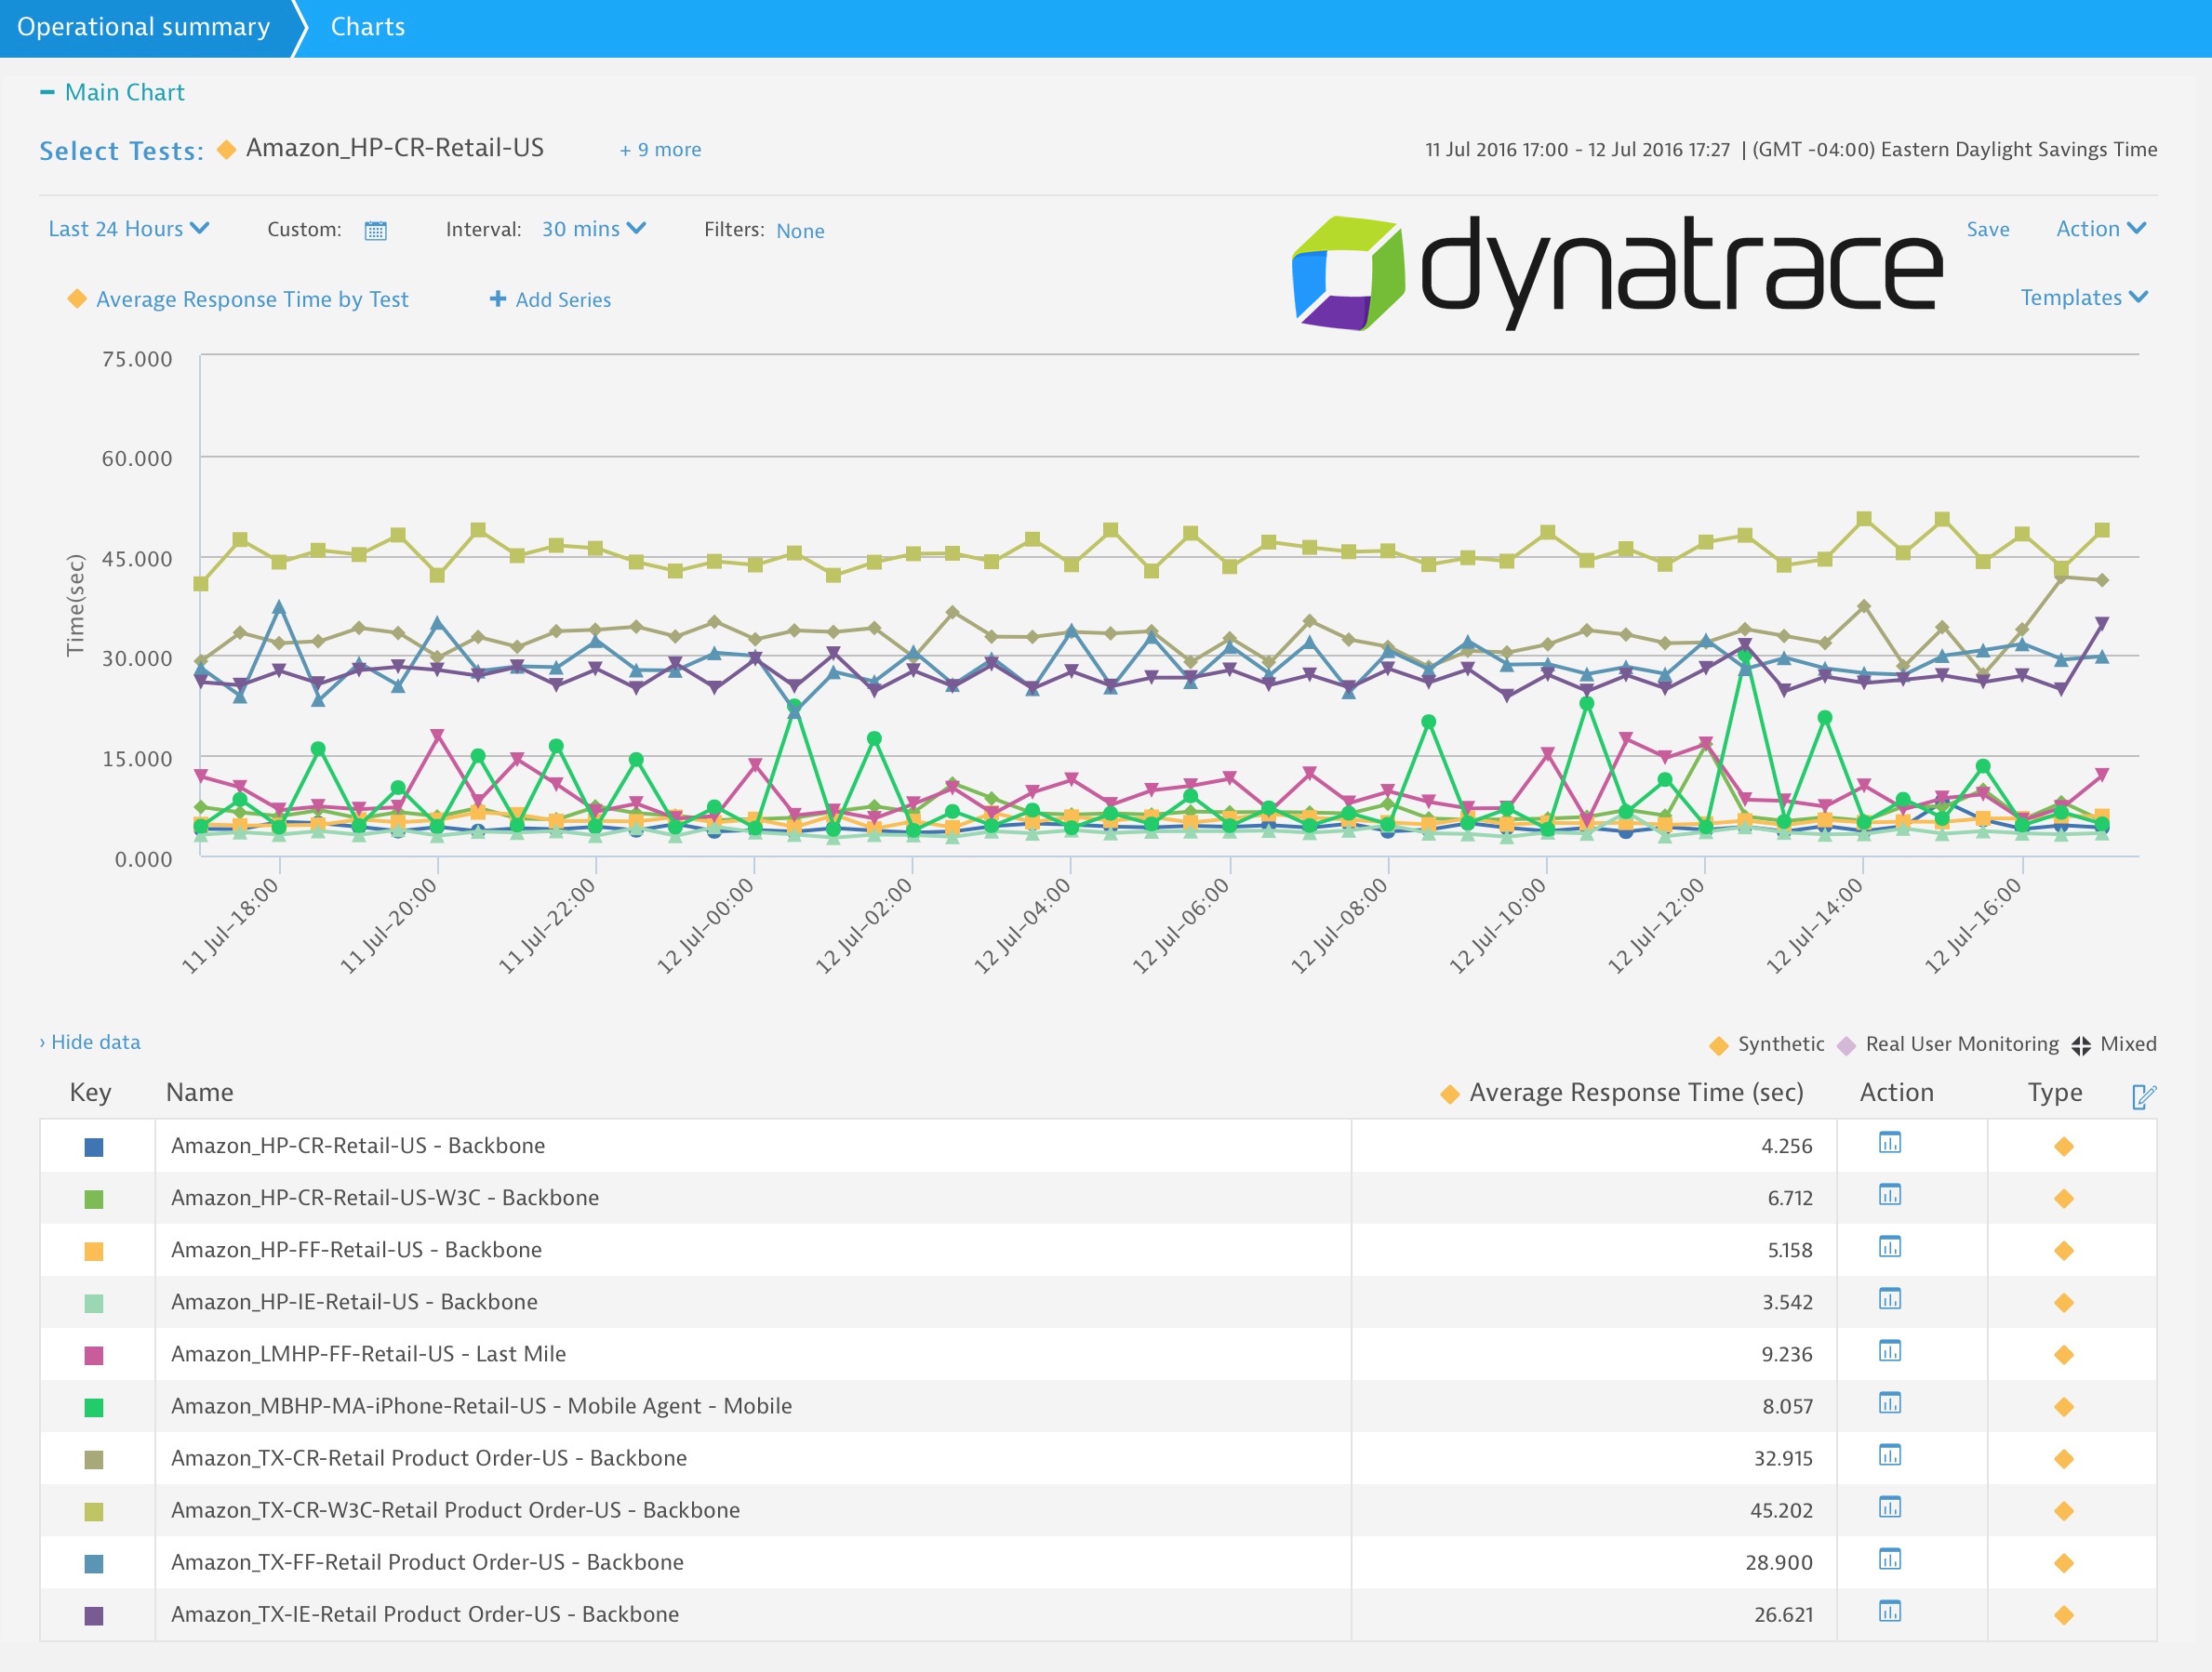This screenshot has width=2212, height=1672.
Task: Click the Select Tests label
Action: pyautogui.click(x=121, y=151)
